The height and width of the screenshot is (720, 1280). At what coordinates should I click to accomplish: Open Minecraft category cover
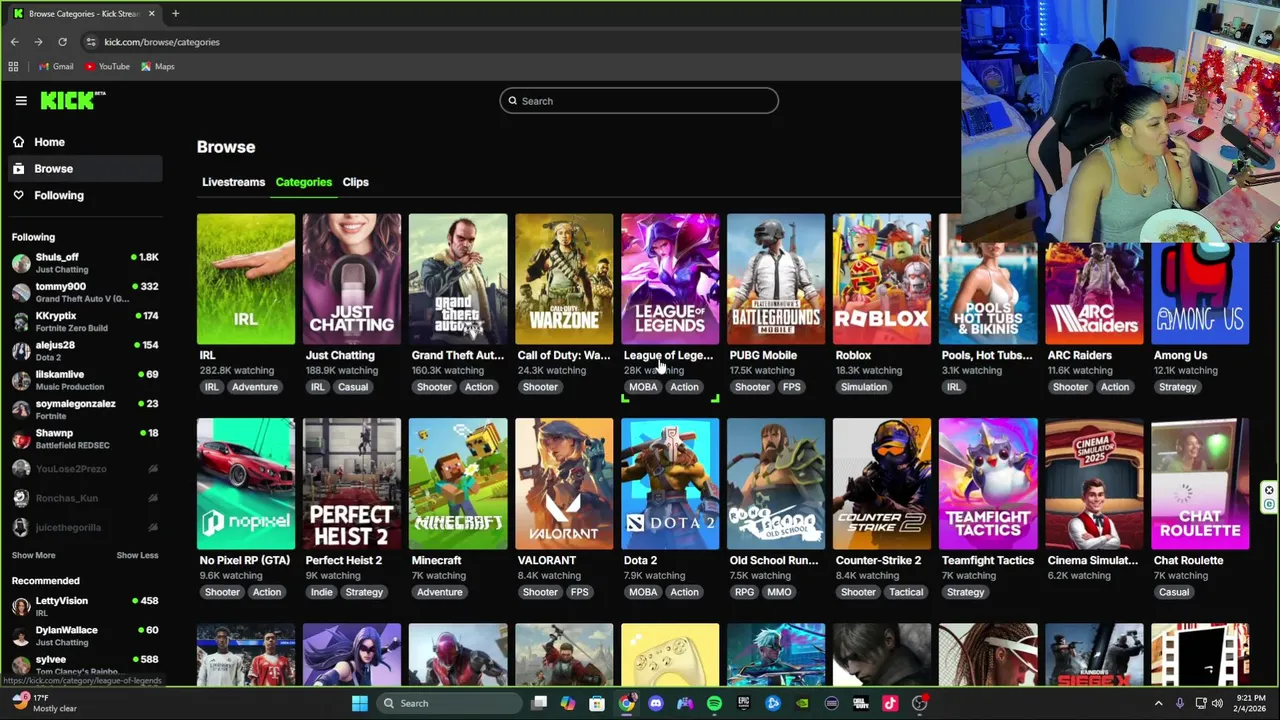(458, 484)
